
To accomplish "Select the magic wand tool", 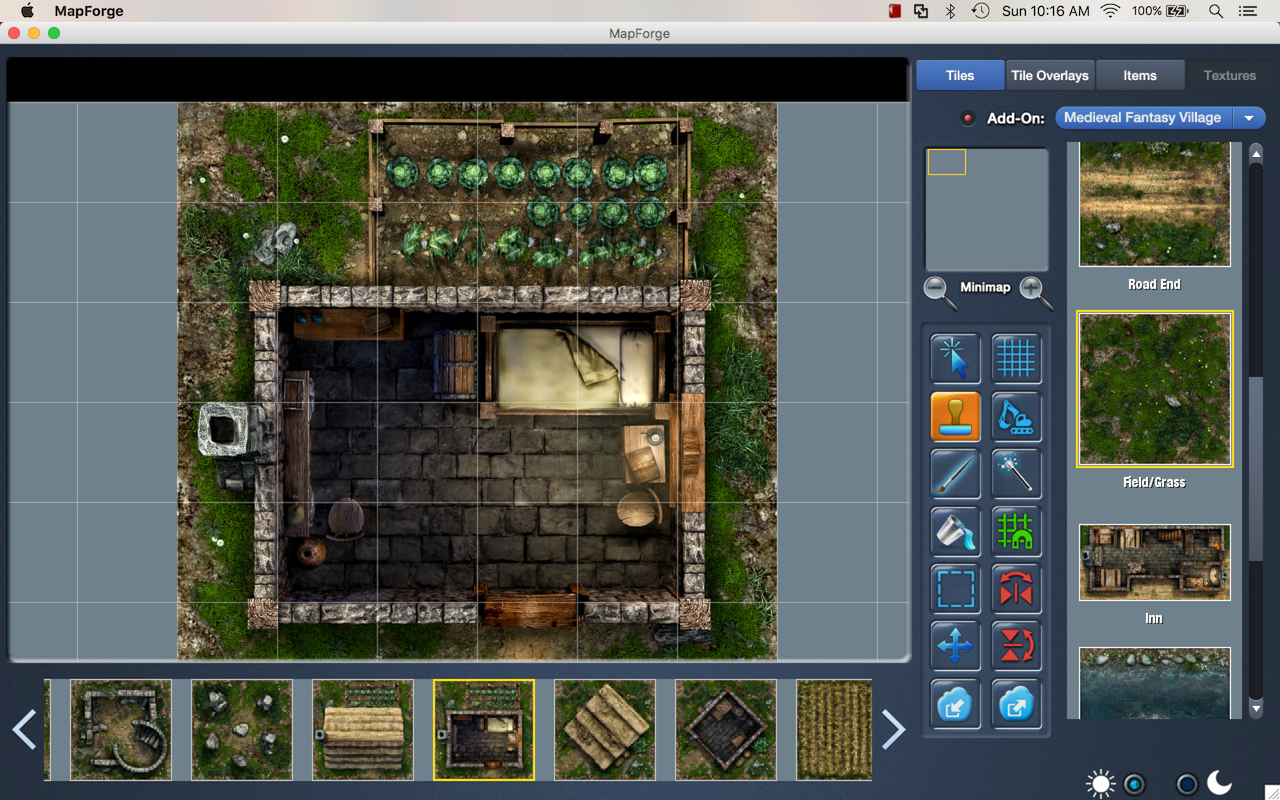I will [1016, 473].
